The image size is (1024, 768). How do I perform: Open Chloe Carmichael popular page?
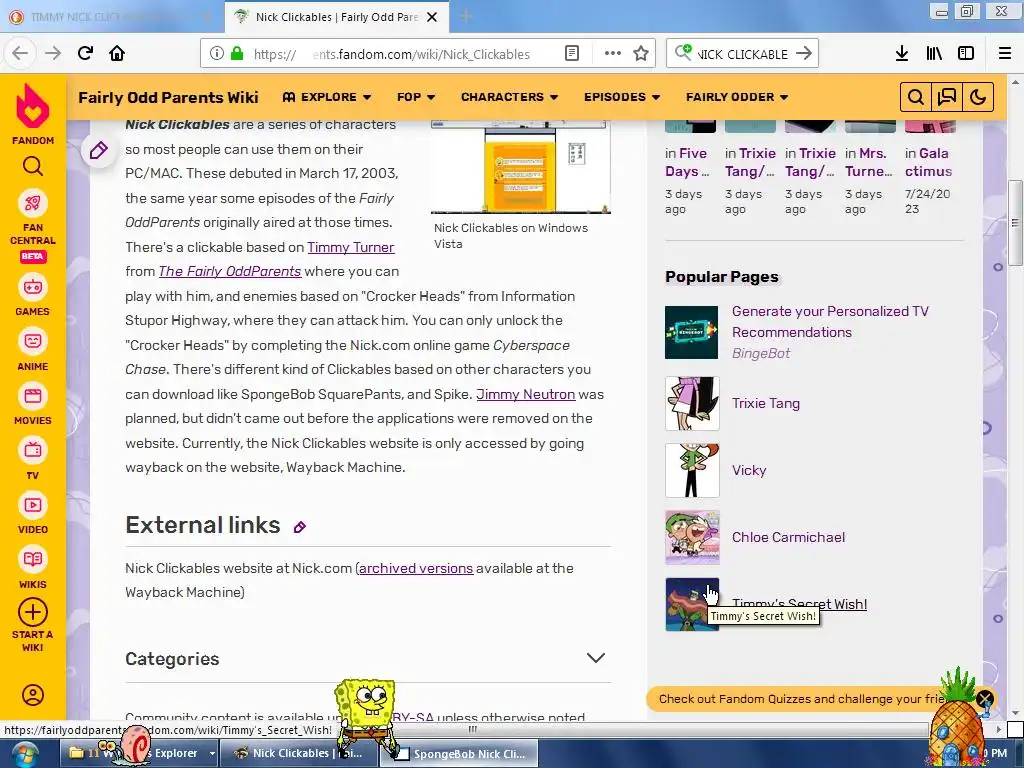[788, 537]
